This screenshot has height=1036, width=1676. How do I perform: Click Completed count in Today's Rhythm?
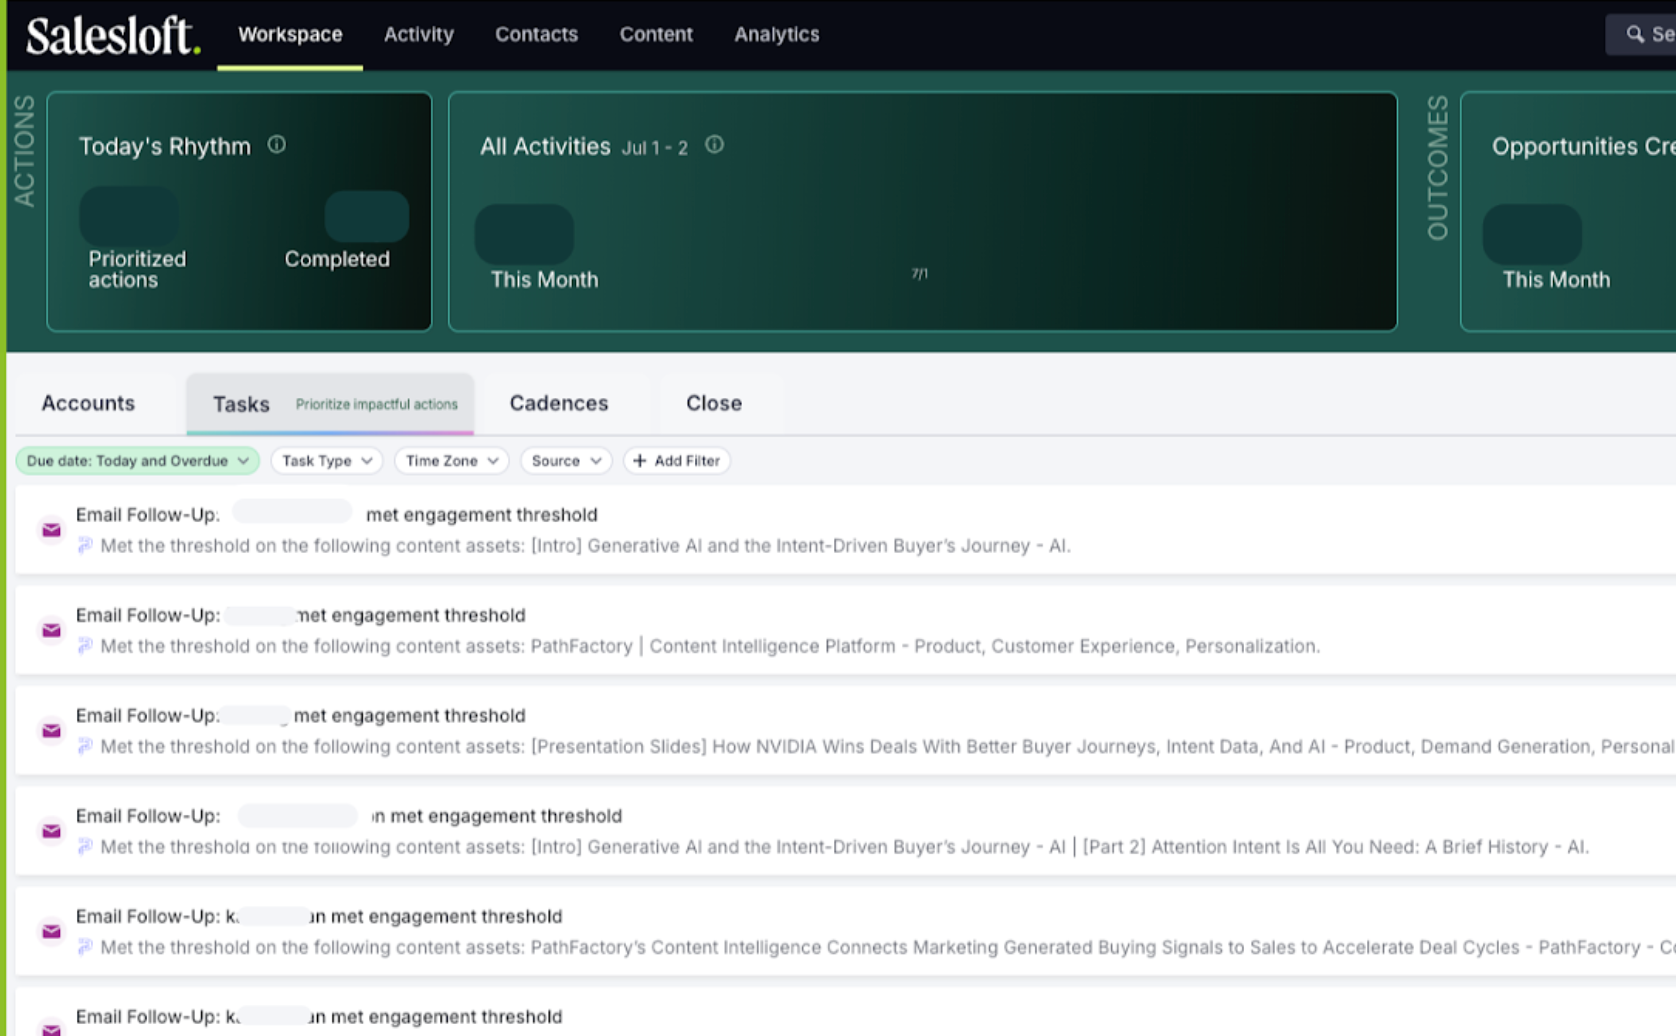(337, 259)
